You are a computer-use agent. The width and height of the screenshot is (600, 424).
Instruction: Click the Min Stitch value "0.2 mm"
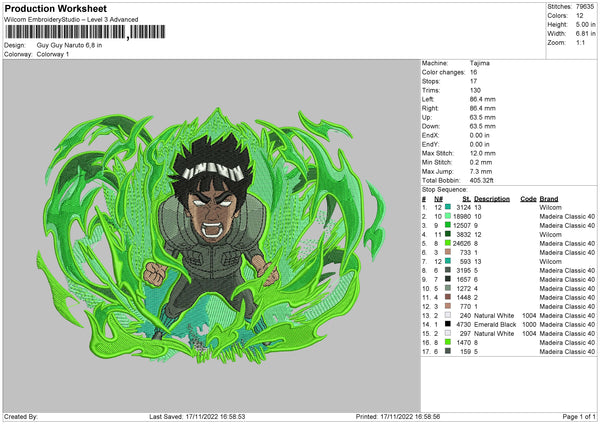[x=481, y=162]
